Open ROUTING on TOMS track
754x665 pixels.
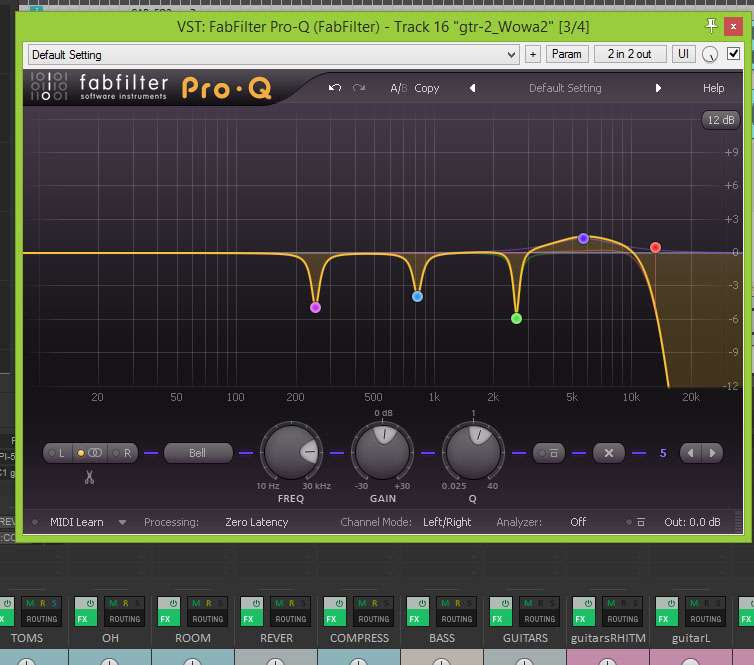pyautogui.click(x=41, y=619)
